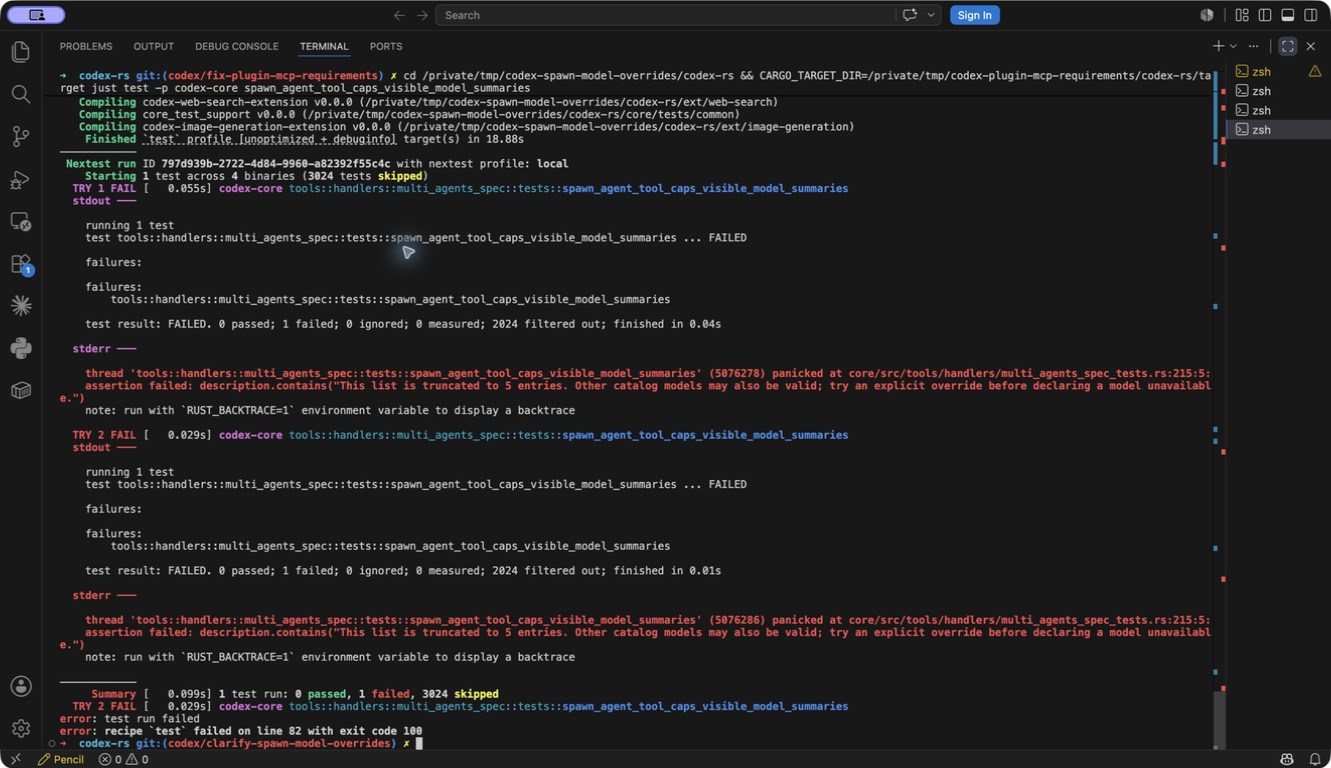Switch to the OUTPUT tab
The width and height of the screenshot is (1331, 768).
click(153, 46)
